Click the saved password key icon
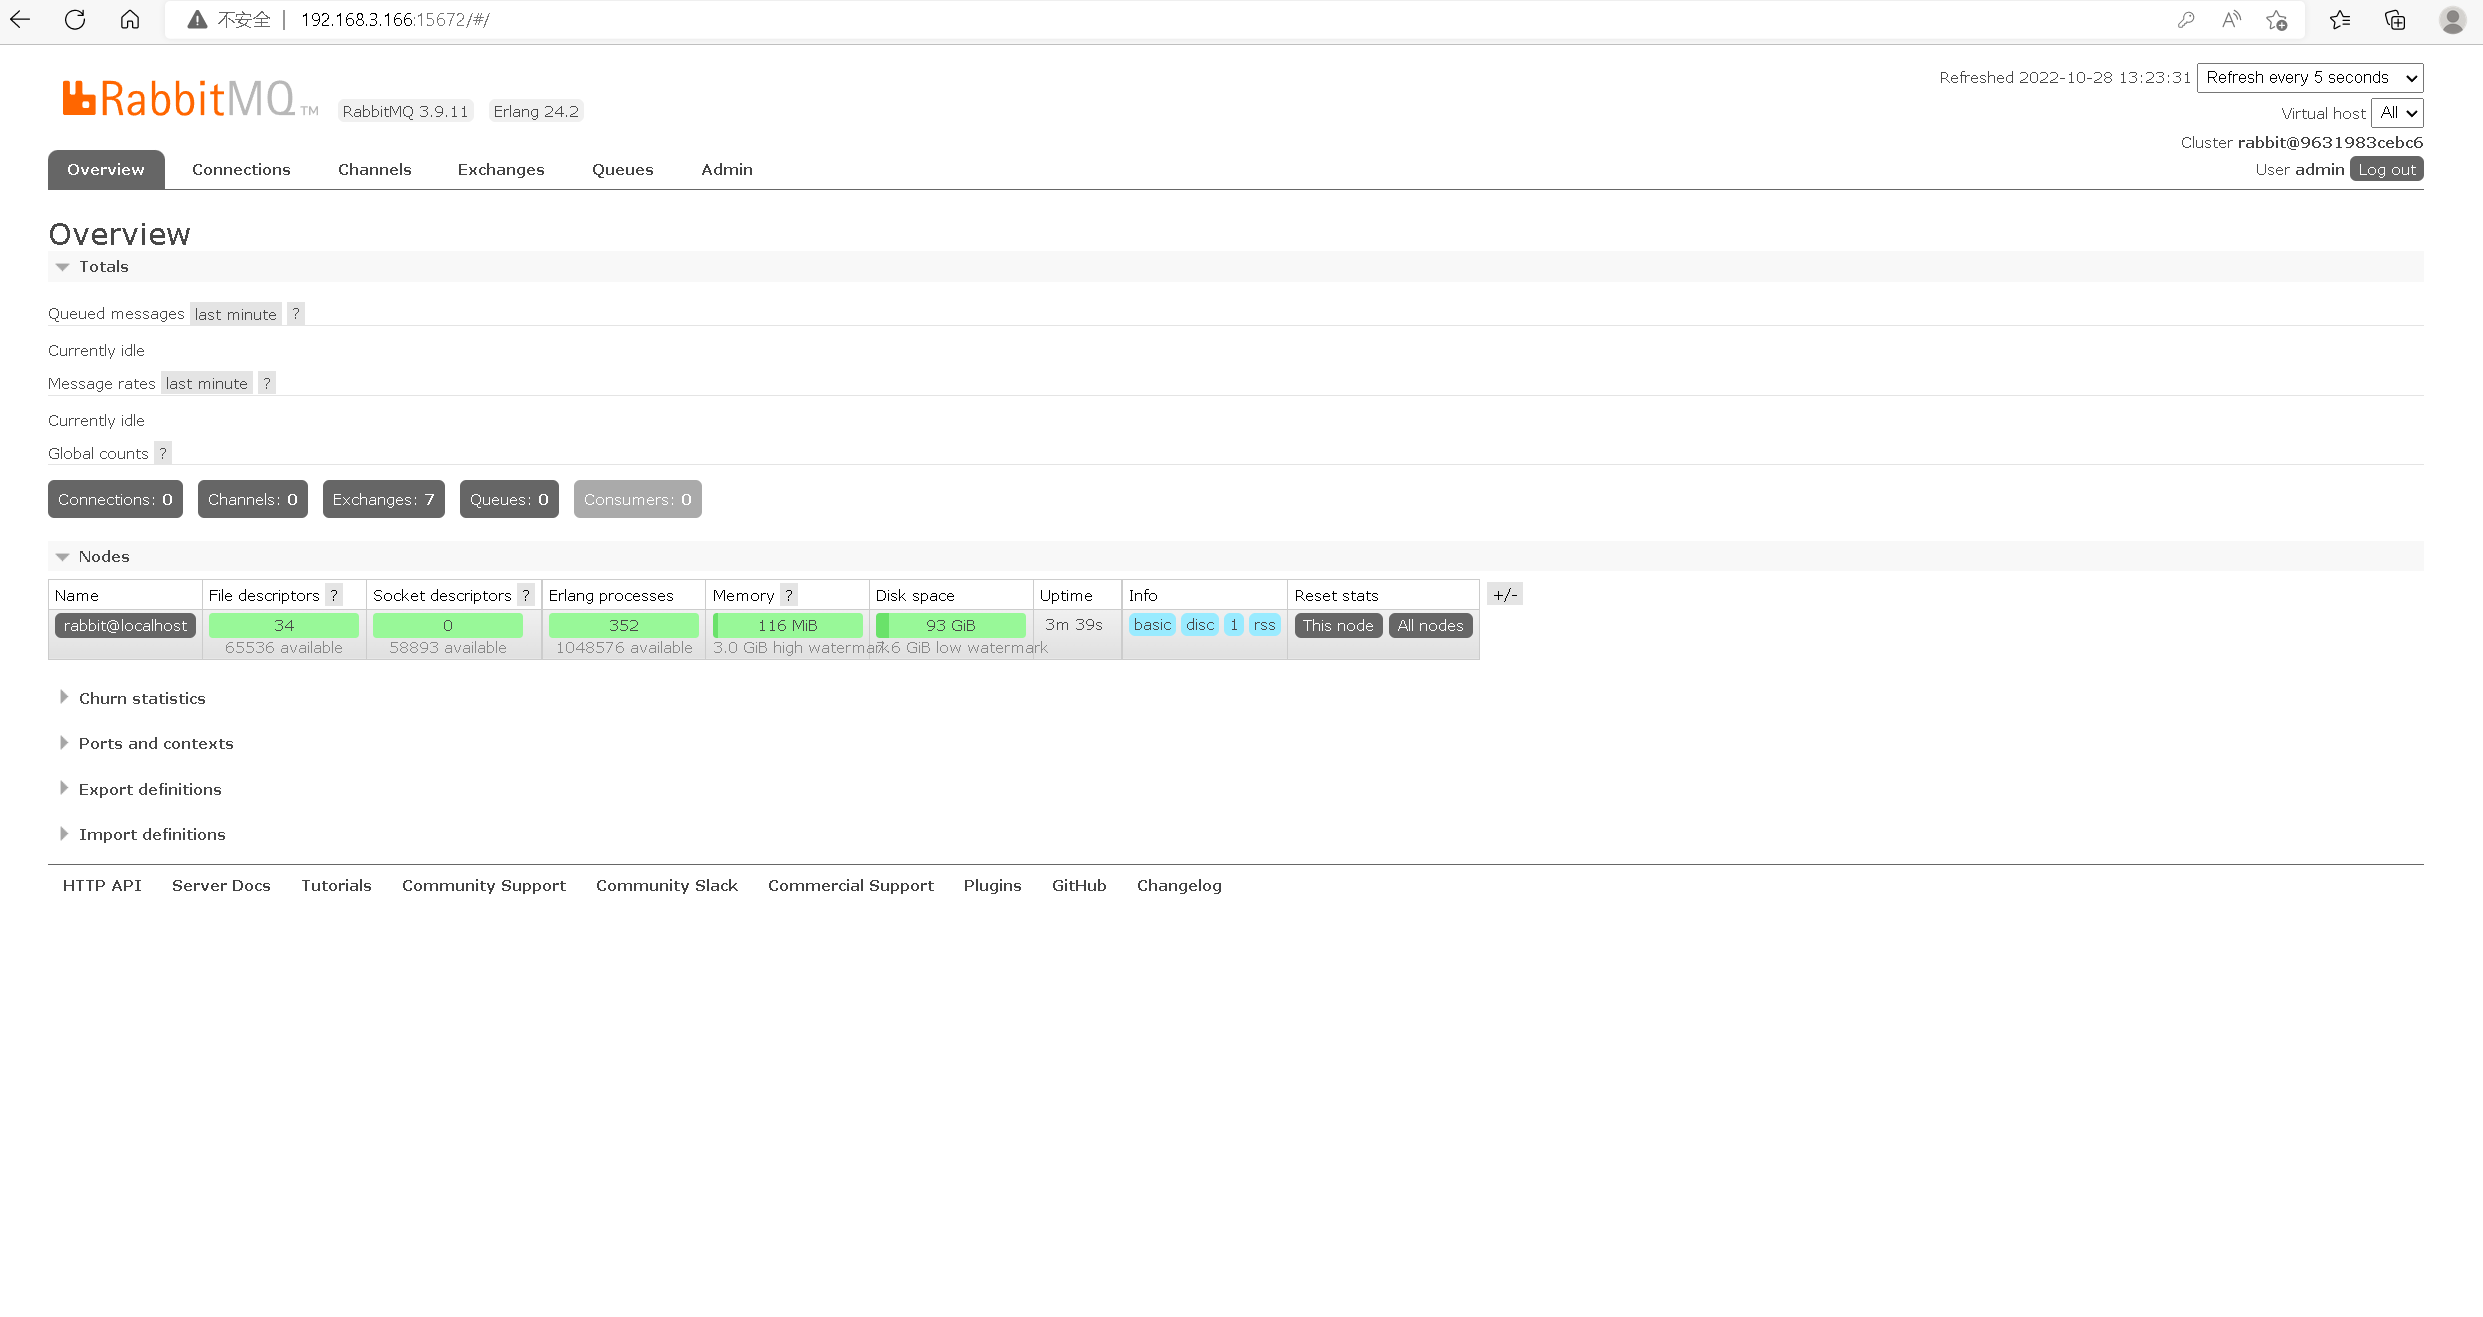 coord(2186,19)
